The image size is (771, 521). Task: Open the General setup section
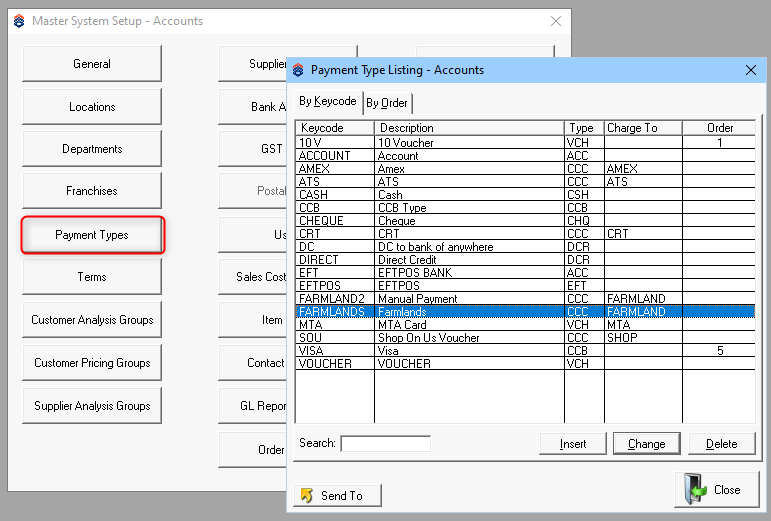tap(92, 64)
